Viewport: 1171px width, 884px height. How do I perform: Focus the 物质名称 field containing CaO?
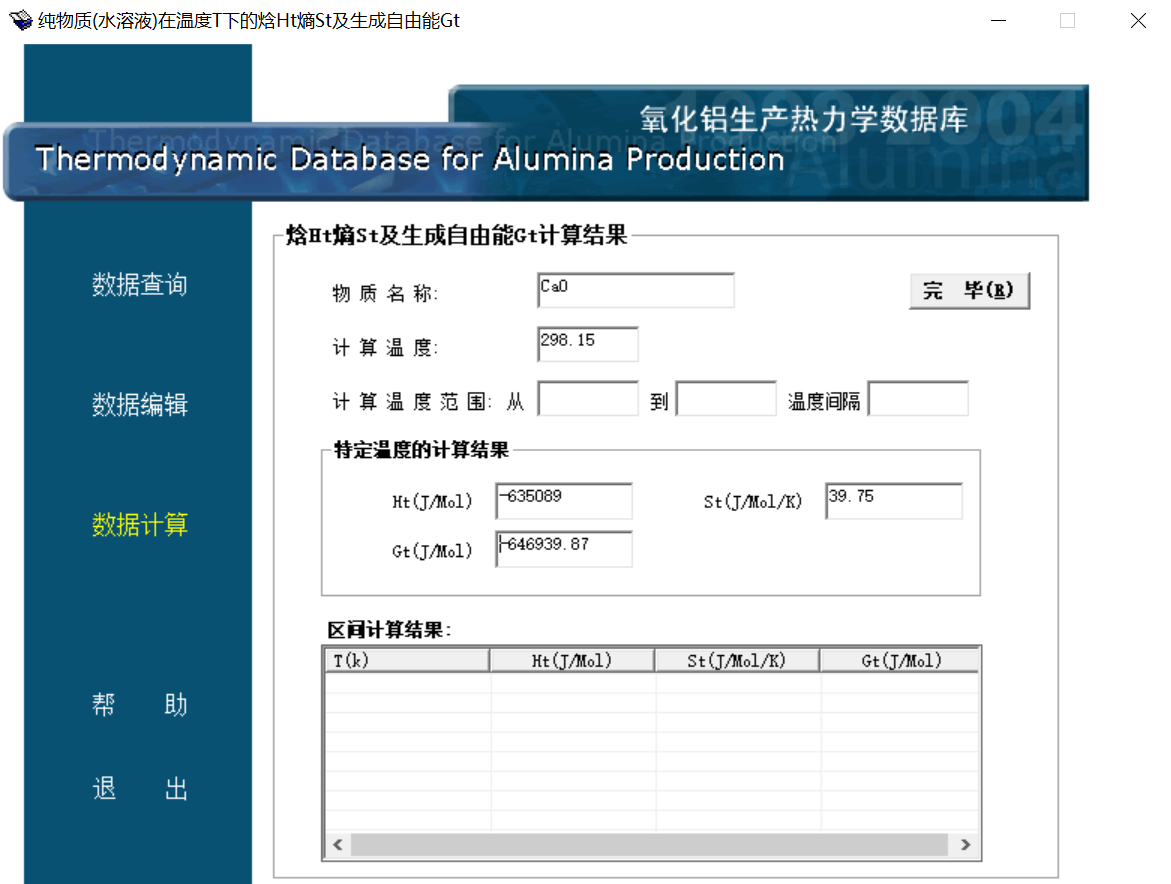[x=635, y=290]
